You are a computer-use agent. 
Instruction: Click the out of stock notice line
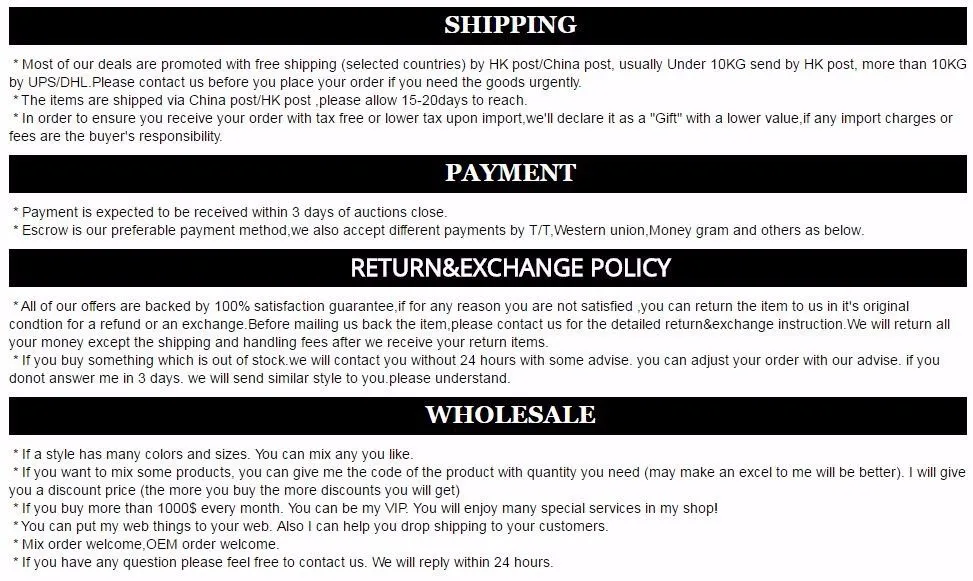(x=476, y=361)
